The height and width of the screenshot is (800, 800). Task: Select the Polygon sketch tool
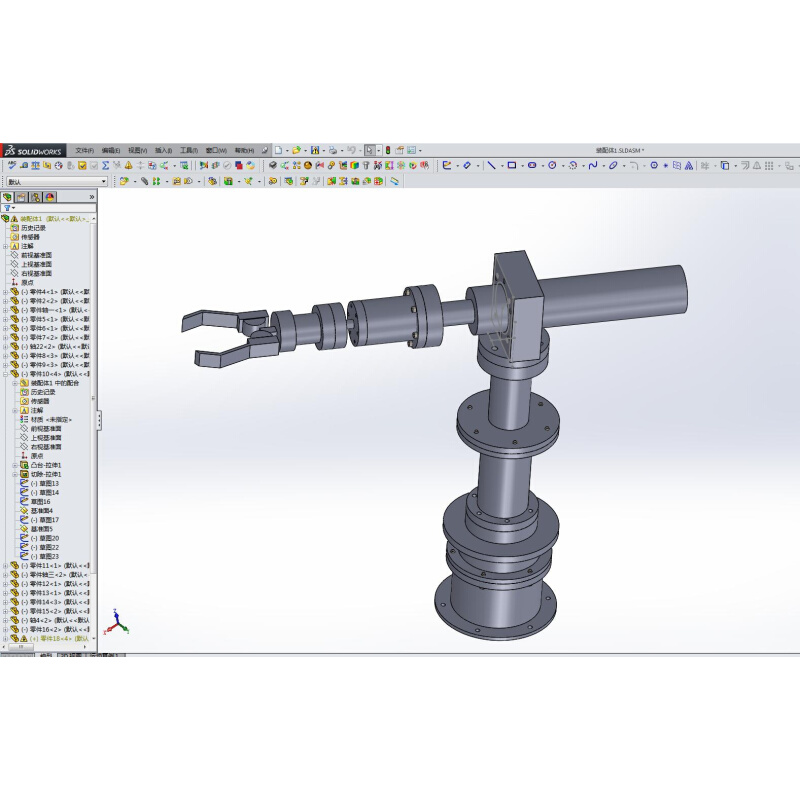click(654, 165)
